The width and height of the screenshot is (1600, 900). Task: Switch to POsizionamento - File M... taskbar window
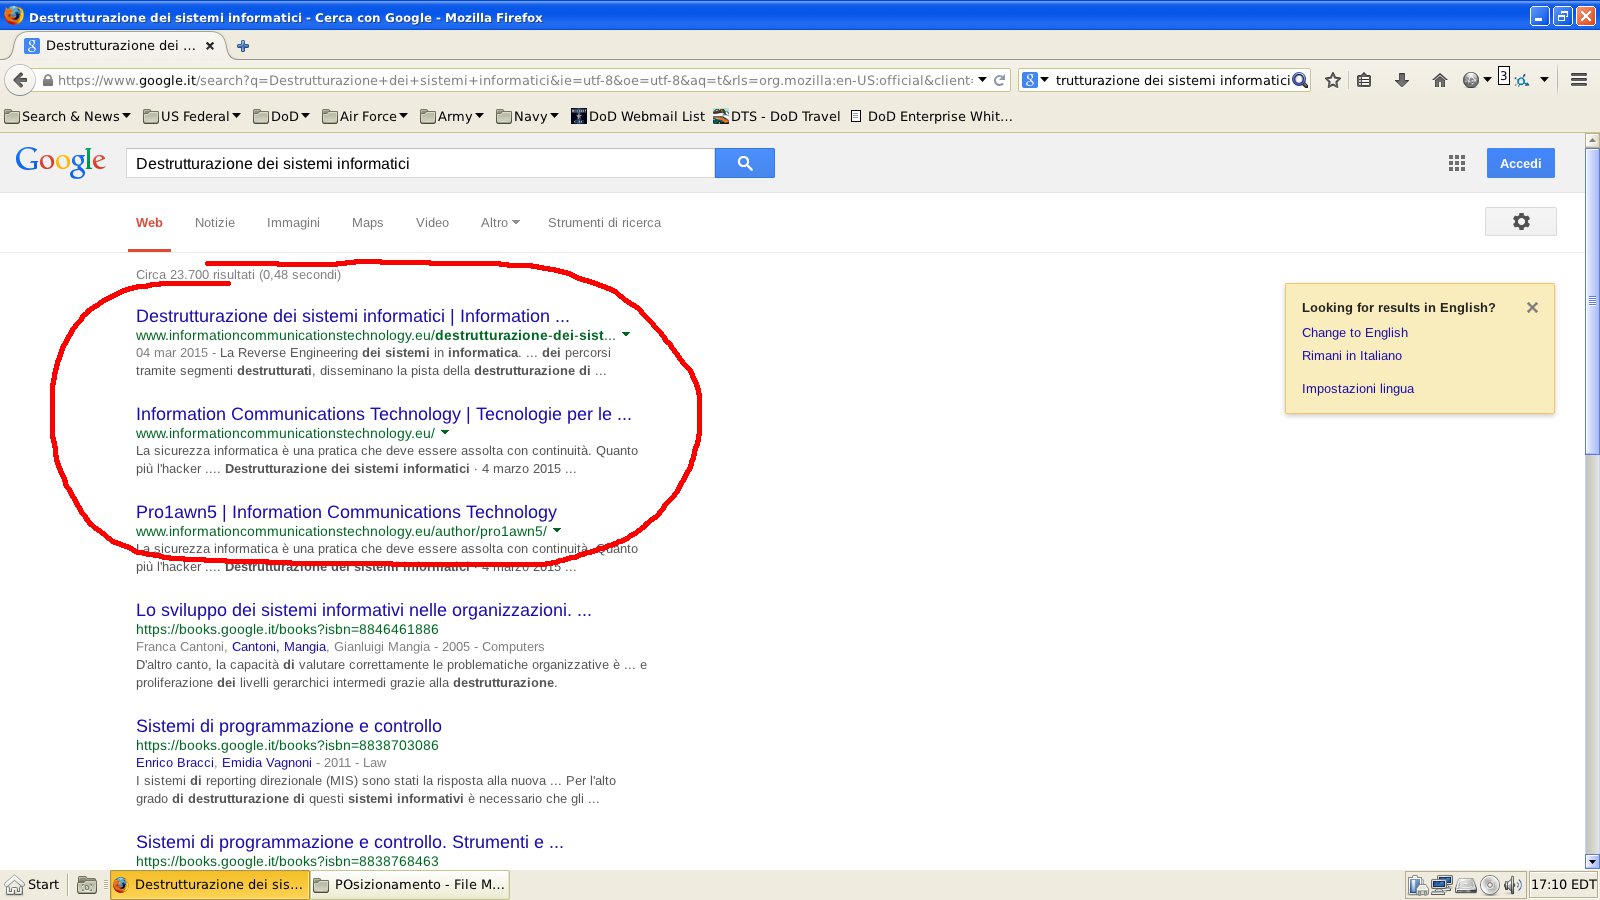410,884
